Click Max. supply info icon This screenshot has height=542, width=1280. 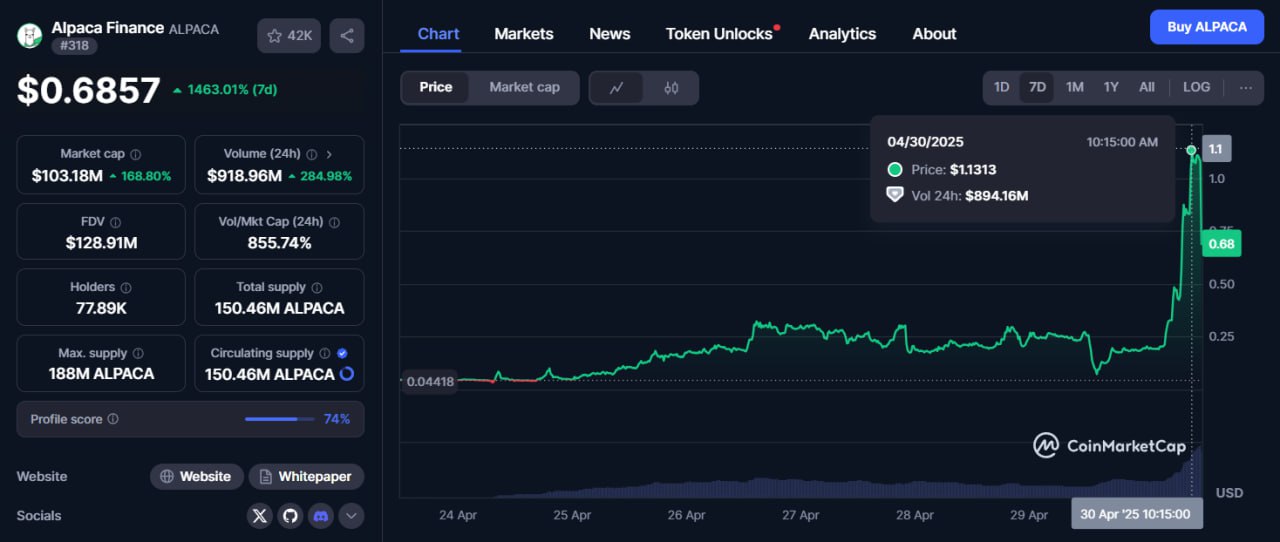coord(138,353)
